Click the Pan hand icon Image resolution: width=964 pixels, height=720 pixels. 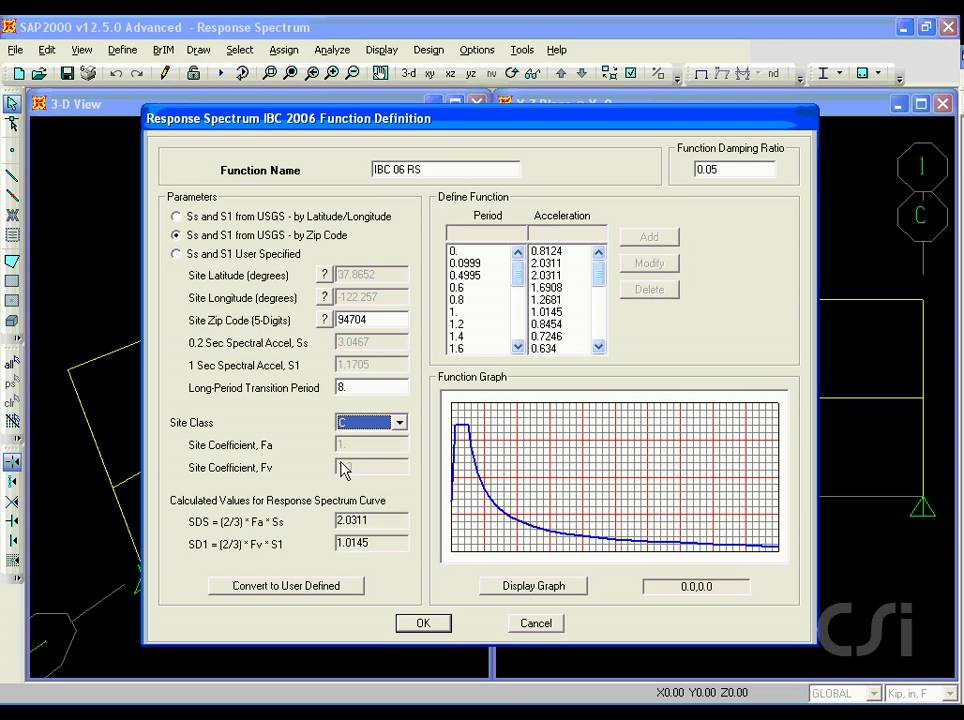[x=381, y=73]
